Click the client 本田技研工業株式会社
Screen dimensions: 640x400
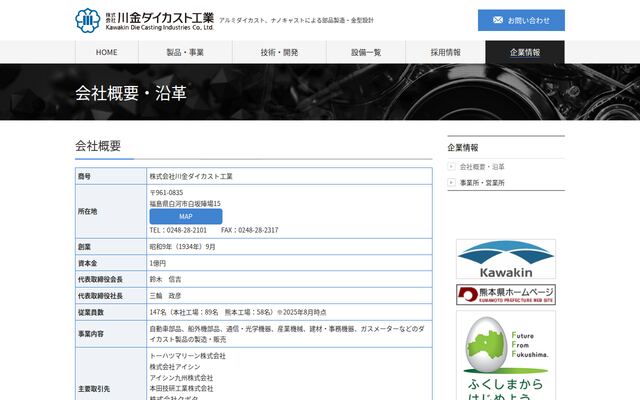(x=181, y=389)
